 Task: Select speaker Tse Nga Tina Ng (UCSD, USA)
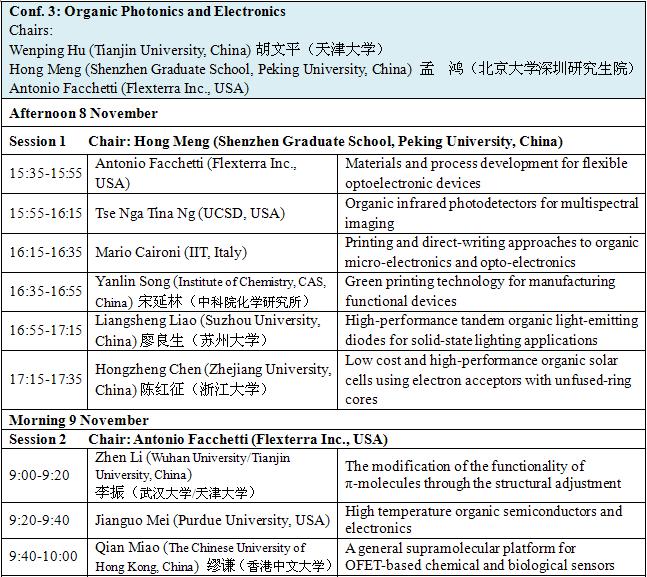[x=189, y=213]
